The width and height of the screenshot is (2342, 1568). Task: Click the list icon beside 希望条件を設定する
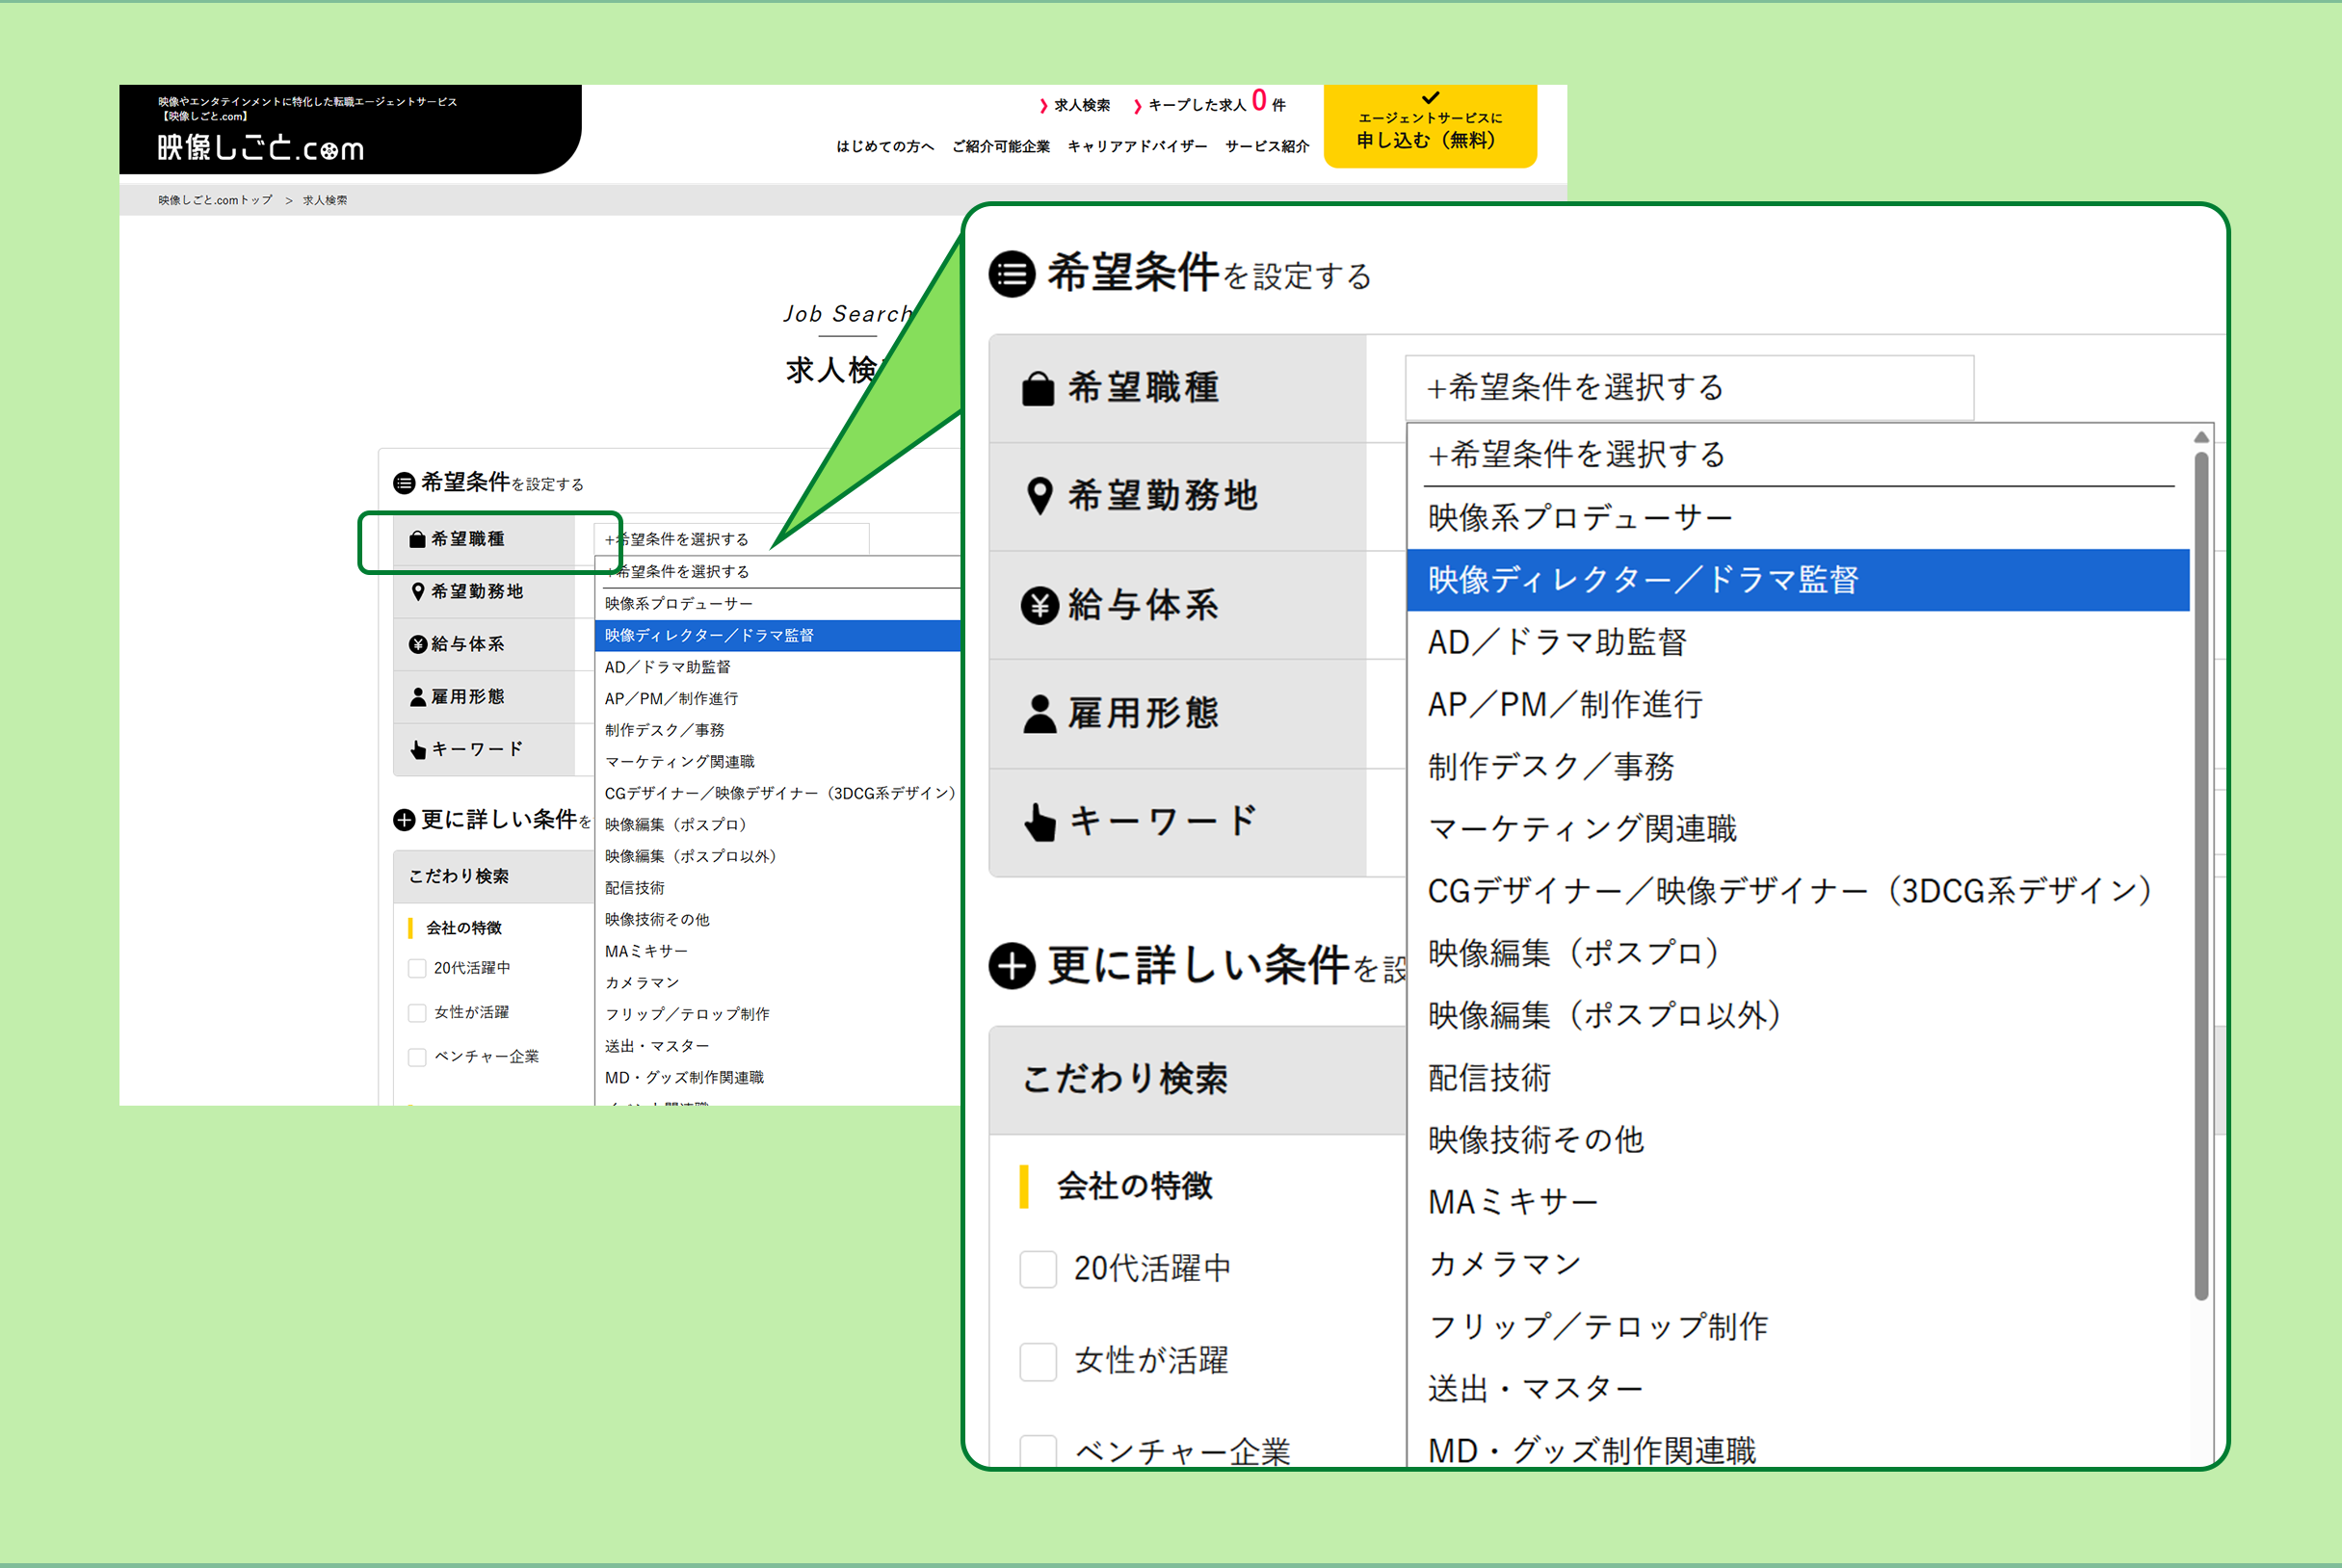click(x=1011, y=274)
